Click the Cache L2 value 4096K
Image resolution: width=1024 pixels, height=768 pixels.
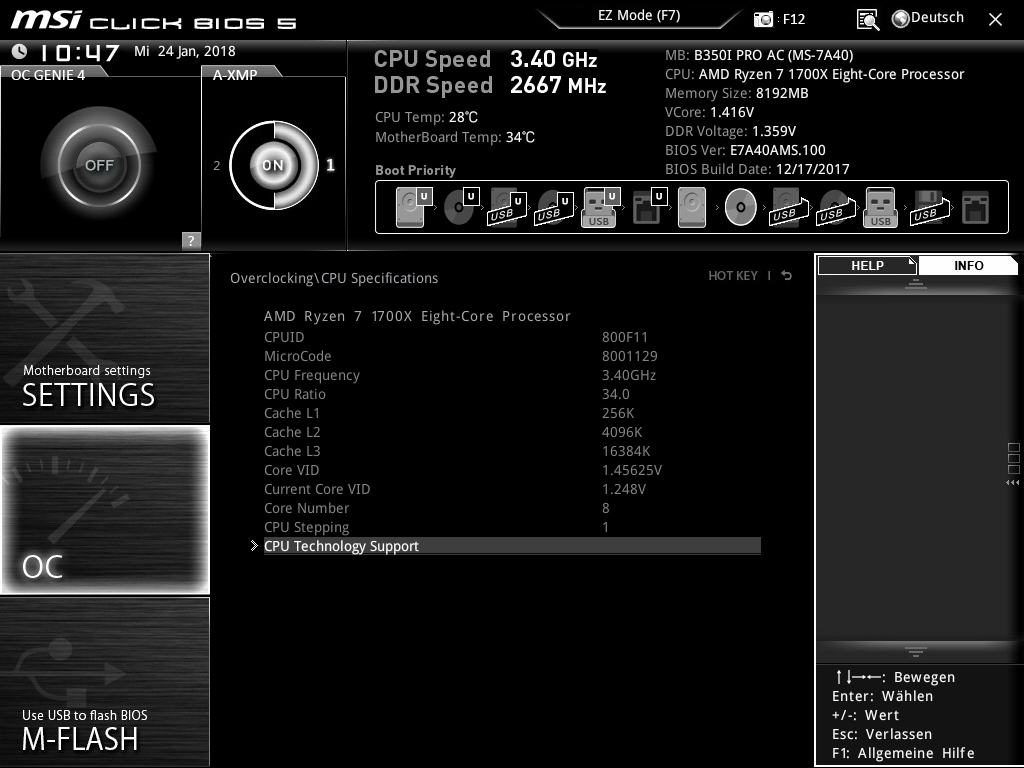pyautogui.click(x=622, y=432)
